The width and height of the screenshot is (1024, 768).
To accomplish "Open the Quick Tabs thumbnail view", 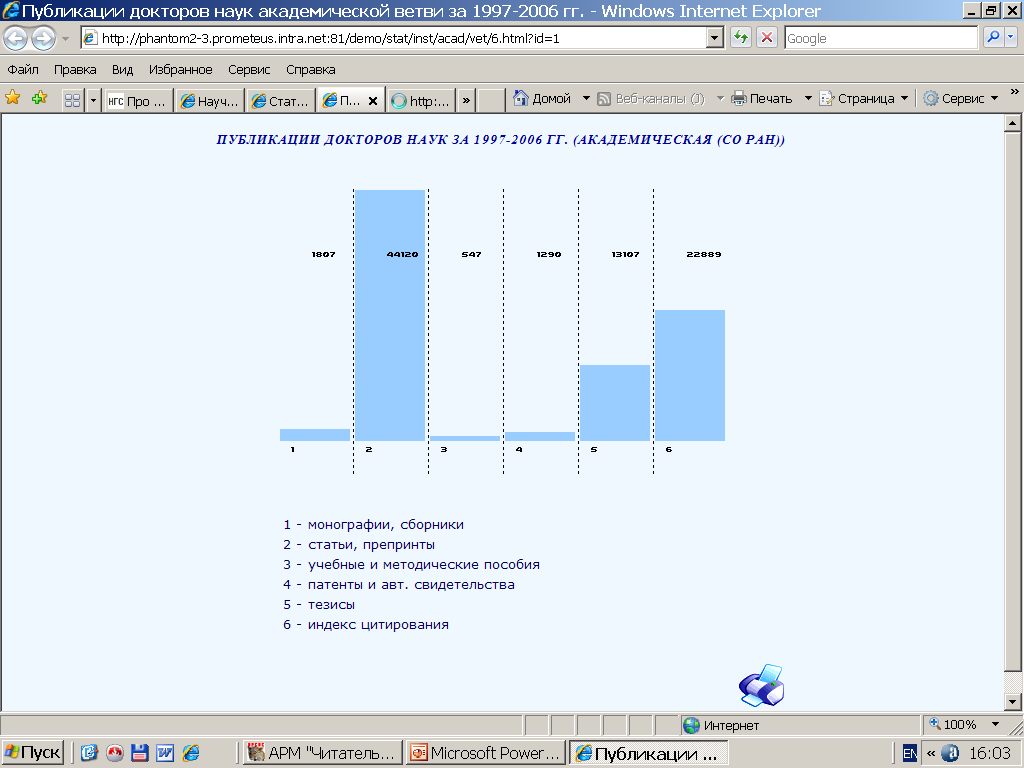I will 72,100.
